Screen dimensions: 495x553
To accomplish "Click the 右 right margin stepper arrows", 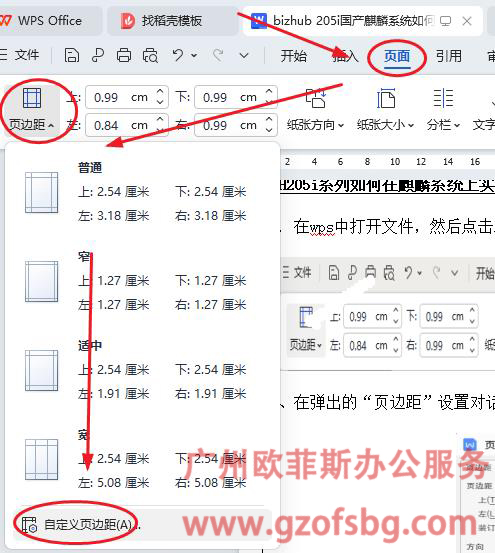I will coord(269,125).
